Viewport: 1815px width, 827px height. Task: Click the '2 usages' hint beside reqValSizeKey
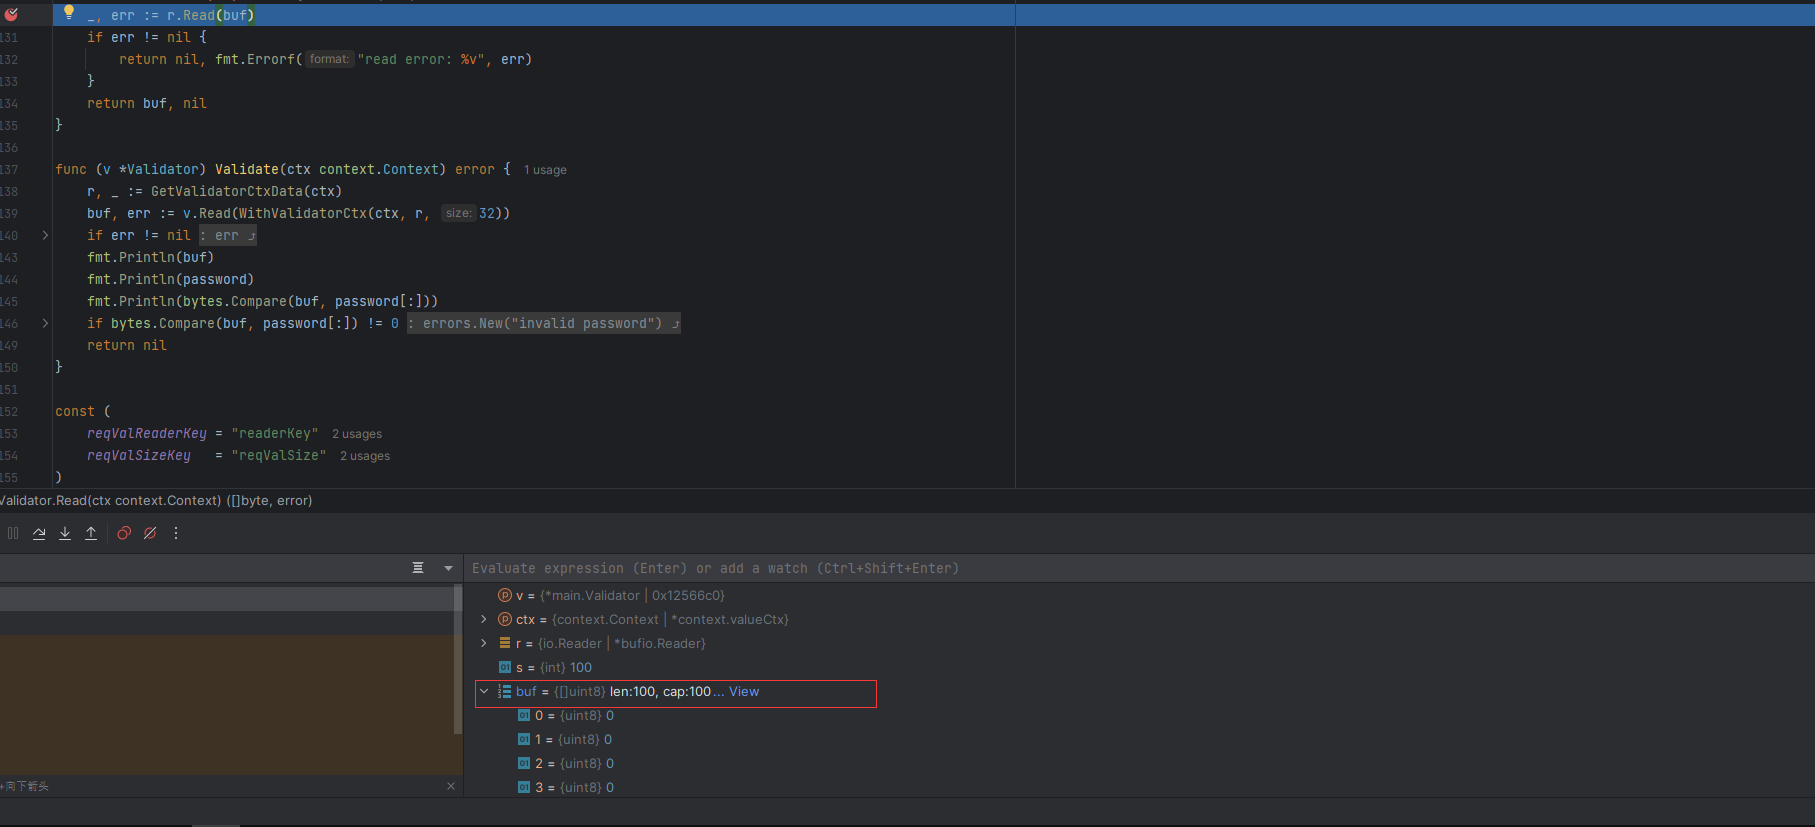(x=365, y=456)
